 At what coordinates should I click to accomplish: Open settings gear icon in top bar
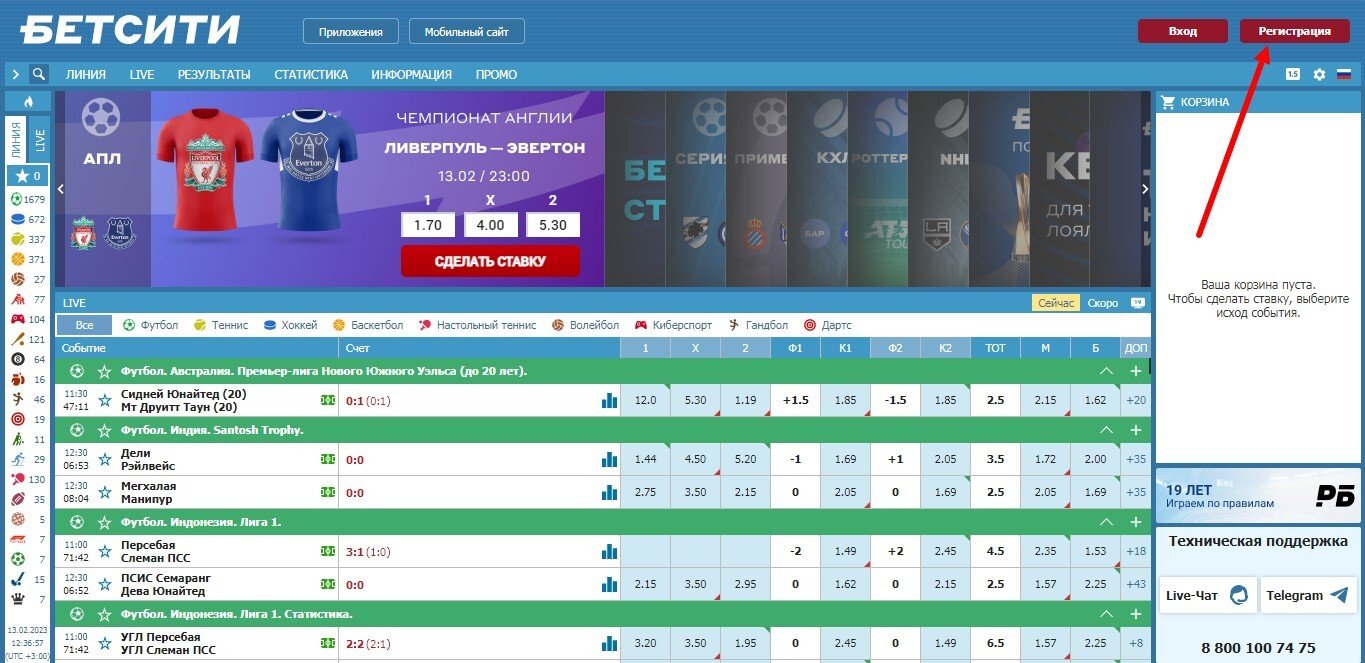(1319, 74)
